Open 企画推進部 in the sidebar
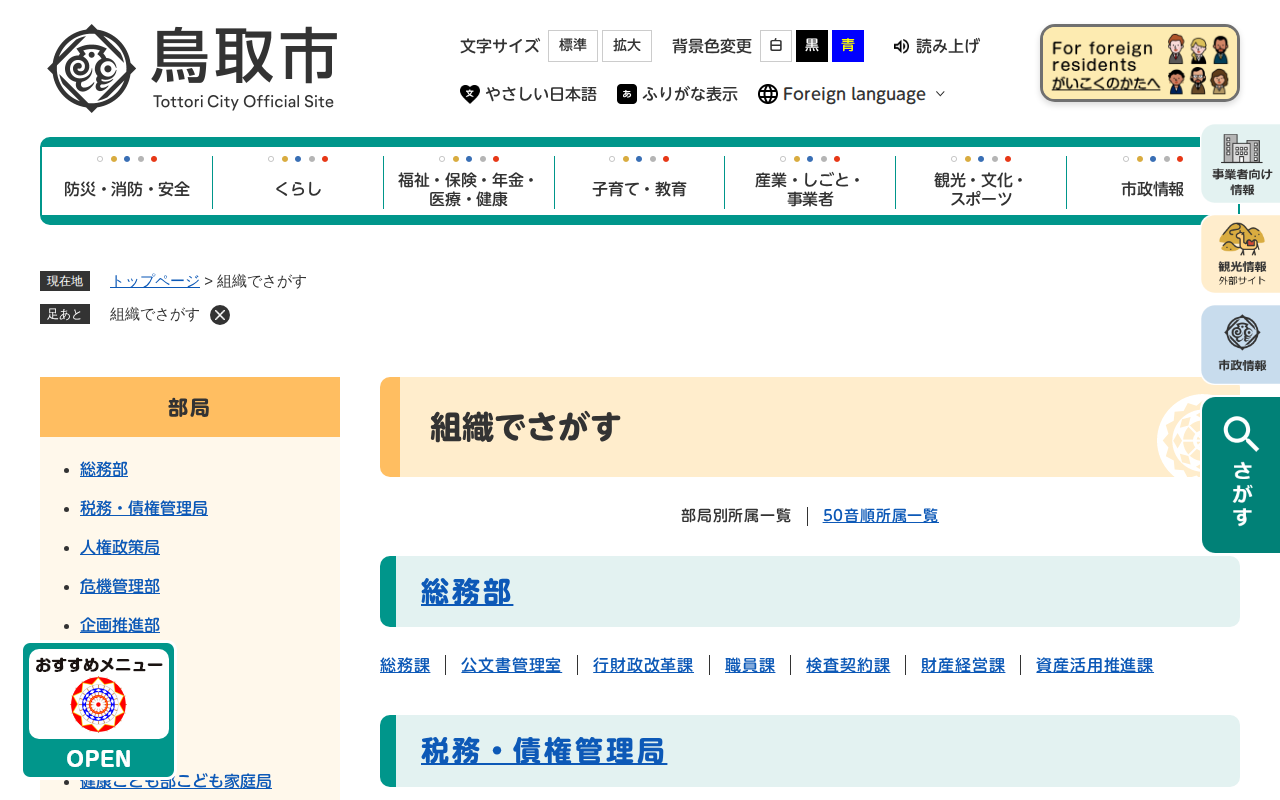 tap(120, 625)
